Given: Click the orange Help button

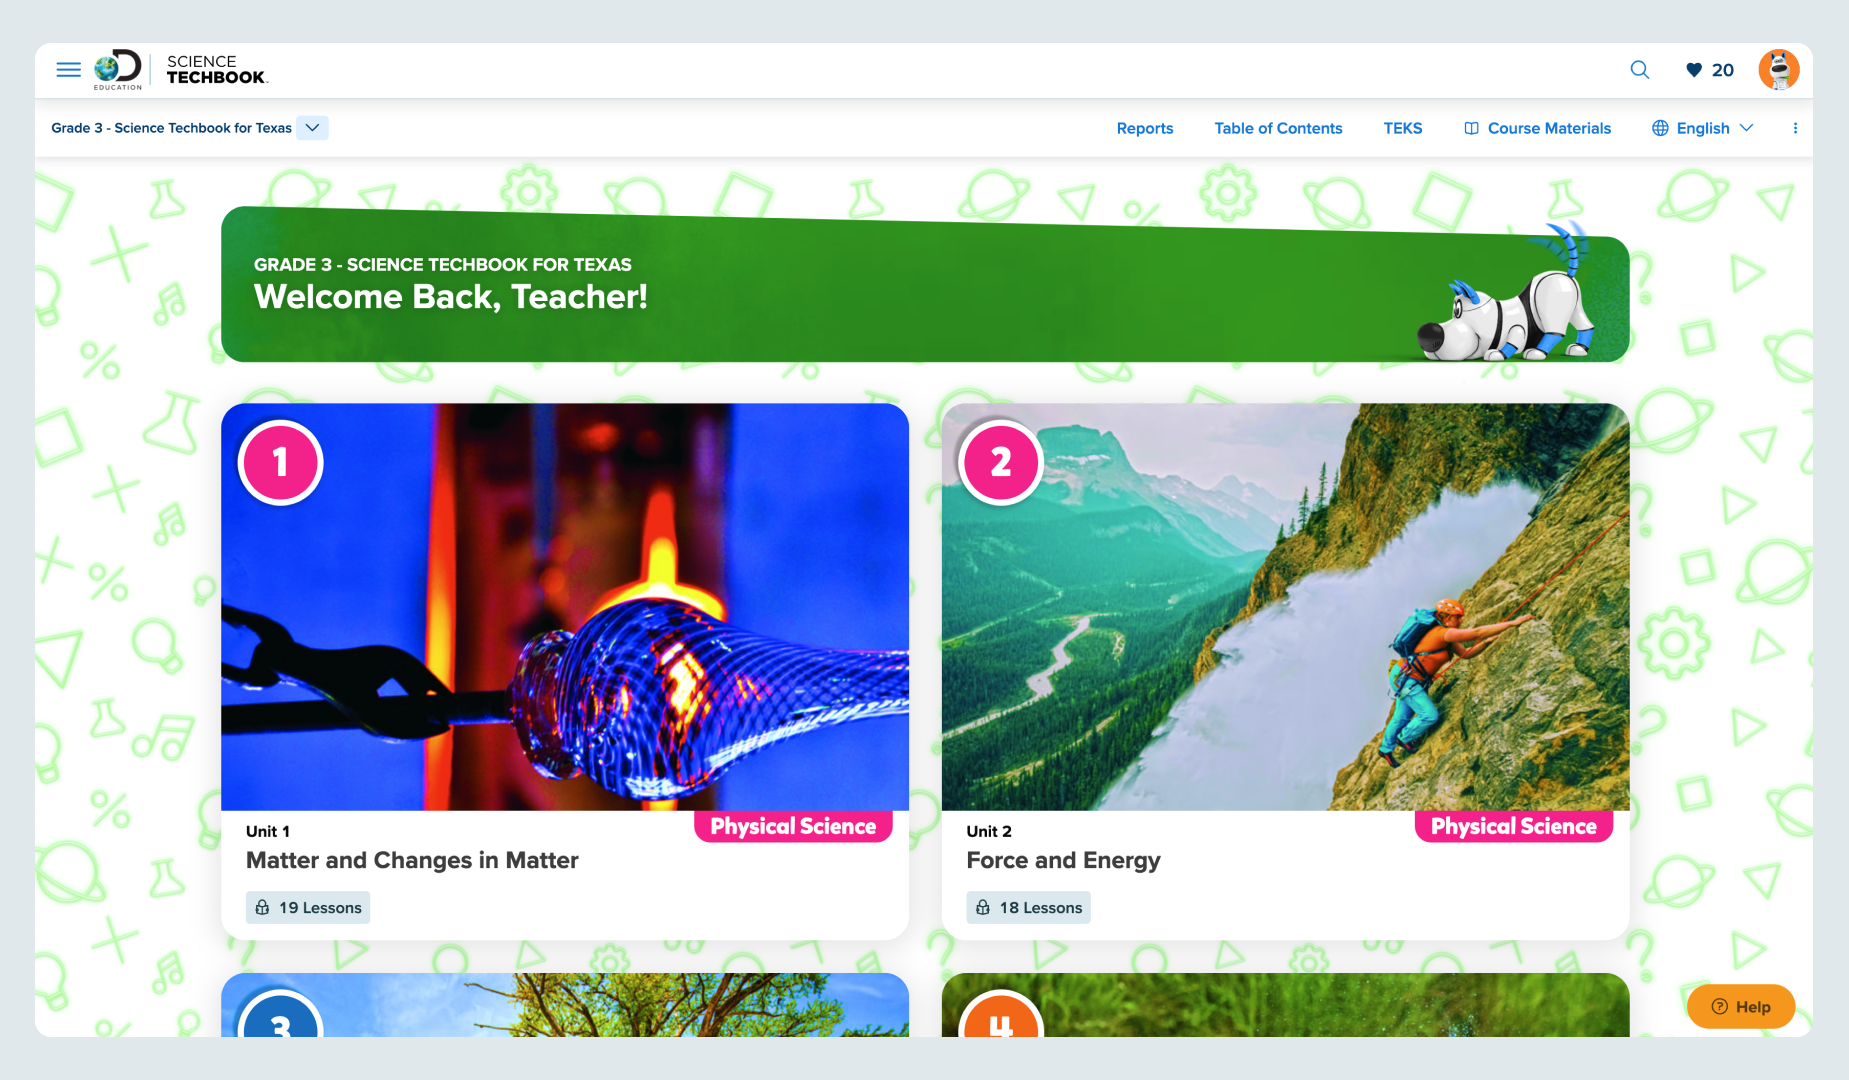Looking at the screenshot, I should [x=1741, y=1007].
